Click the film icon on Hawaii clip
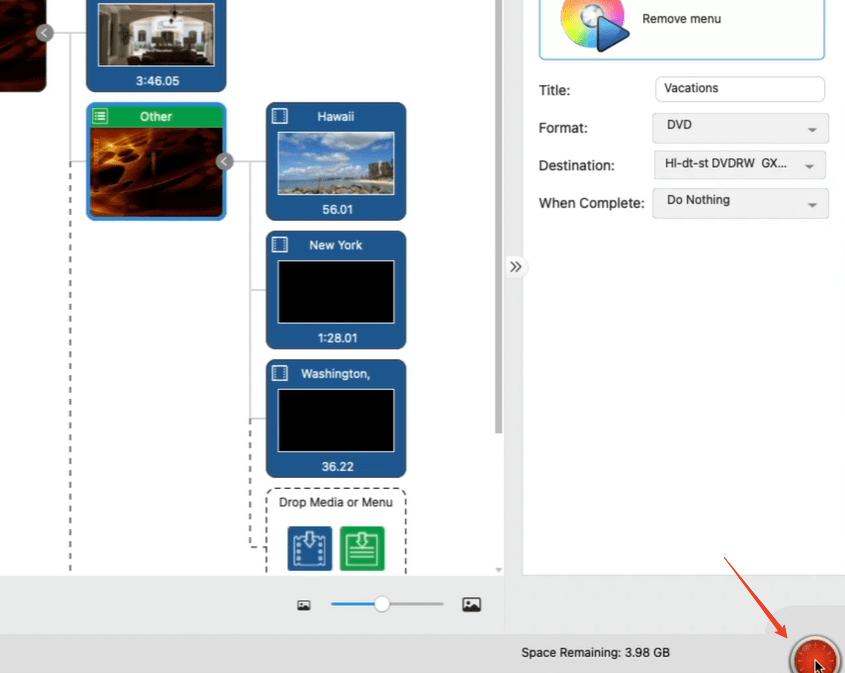The height and width of the screenshot is (673, 845). (x=280, y=117)
